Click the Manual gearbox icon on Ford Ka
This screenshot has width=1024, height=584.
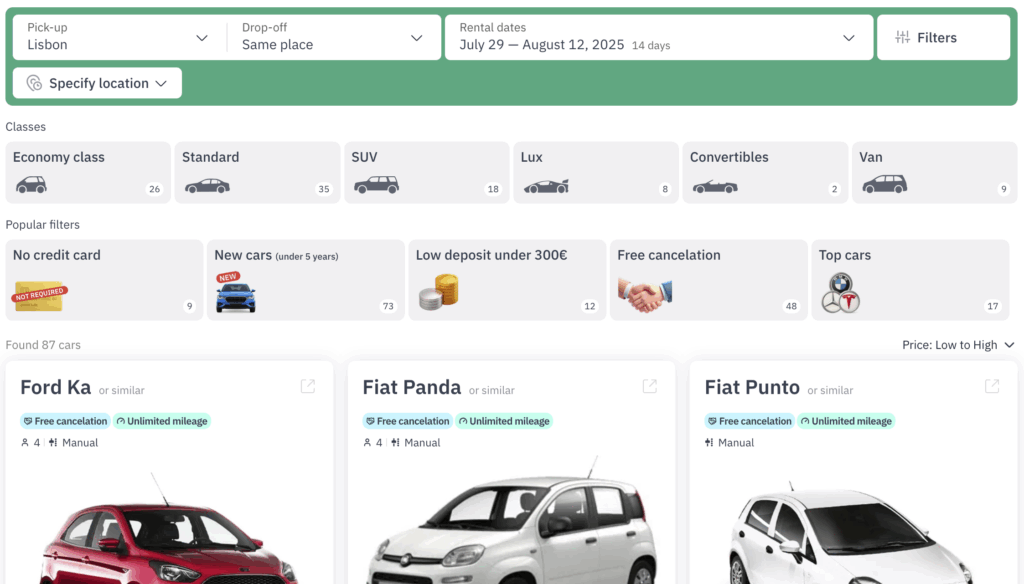[53, 442]
